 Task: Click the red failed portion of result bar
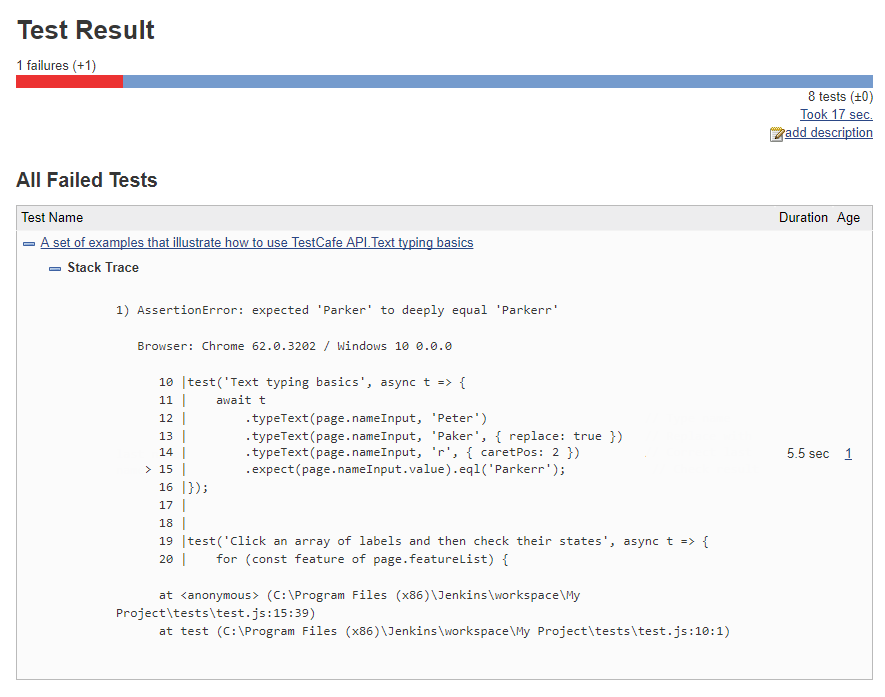(x=69, y=82)
